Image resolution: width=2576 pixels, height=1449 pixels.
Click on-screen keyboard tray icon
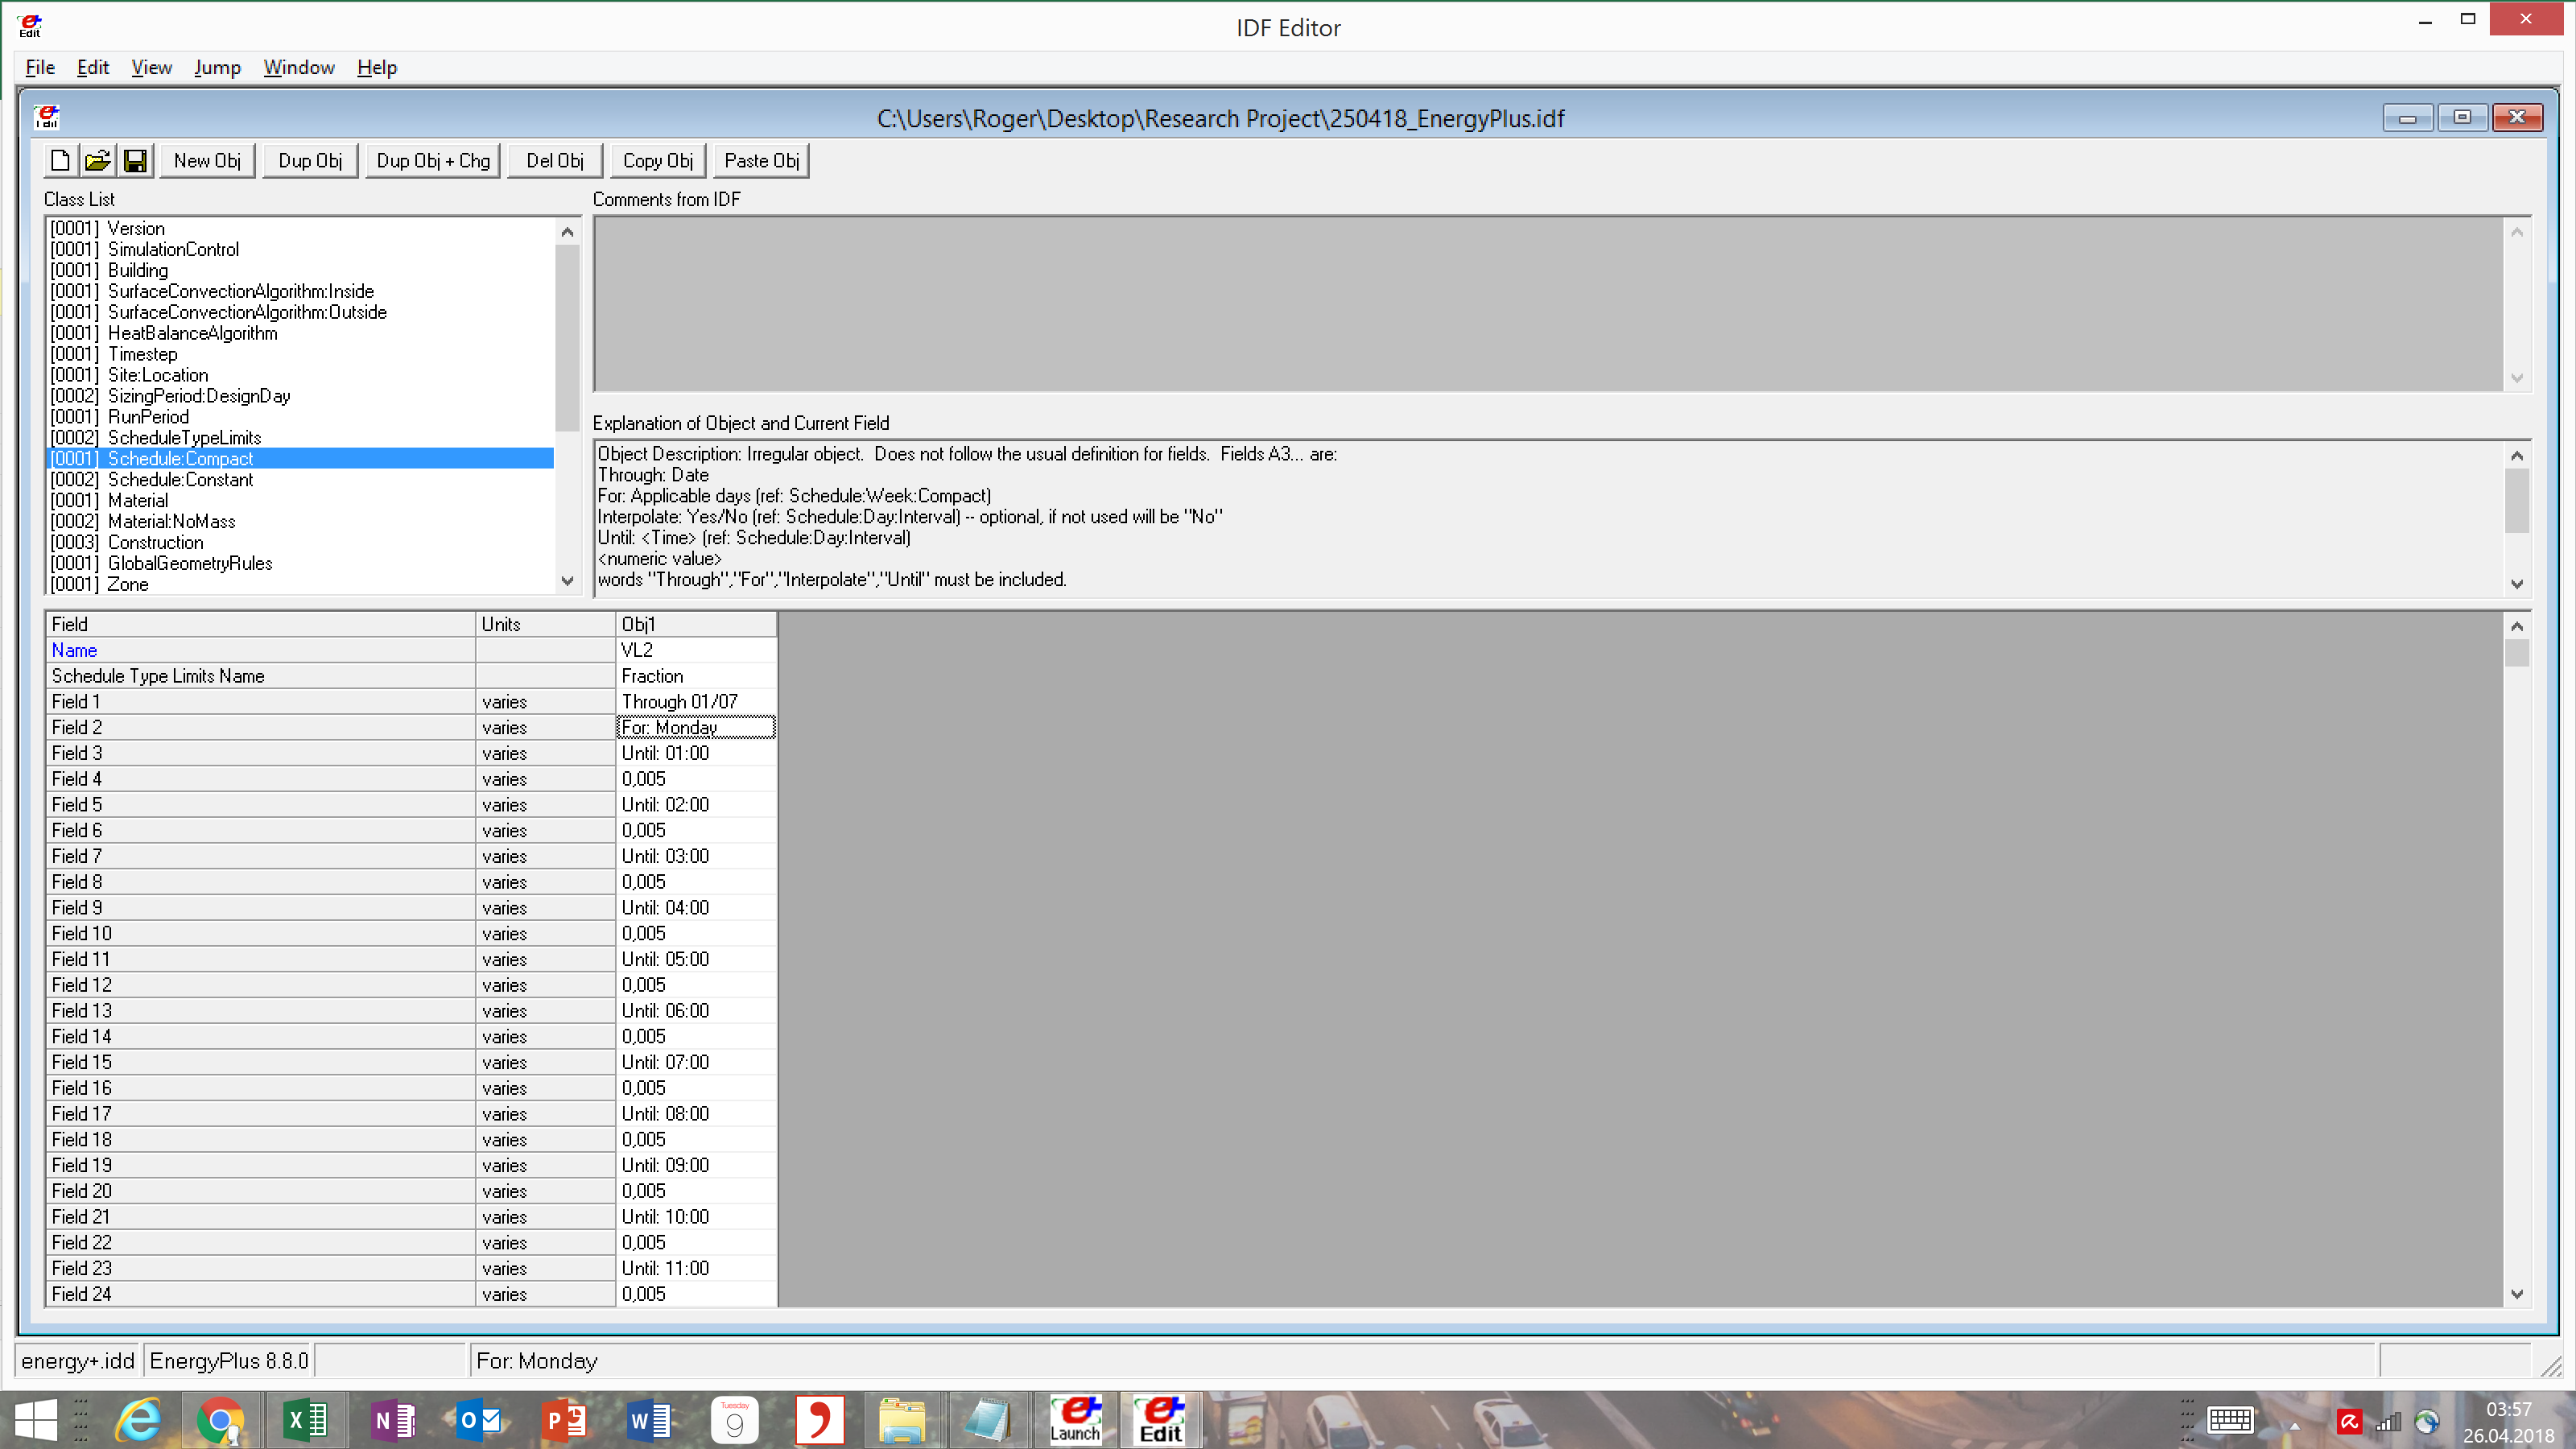click(x=2230, y=1421)
